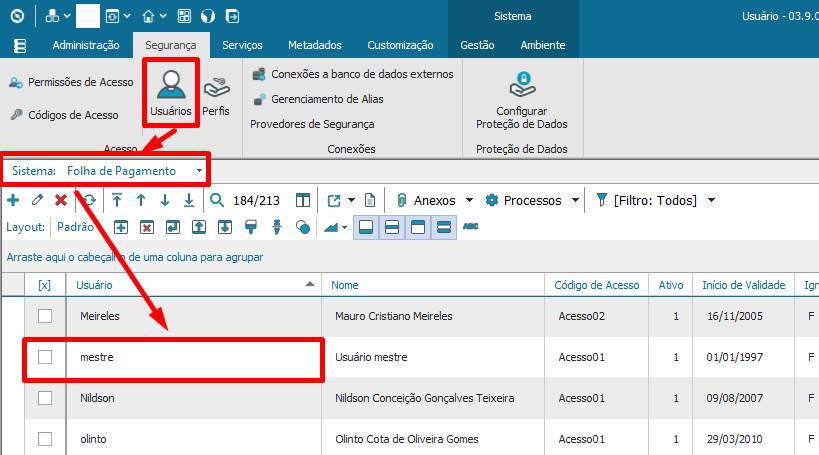Switch to the Administração tab
819x455 pixels.
click(x=86, y=45)
